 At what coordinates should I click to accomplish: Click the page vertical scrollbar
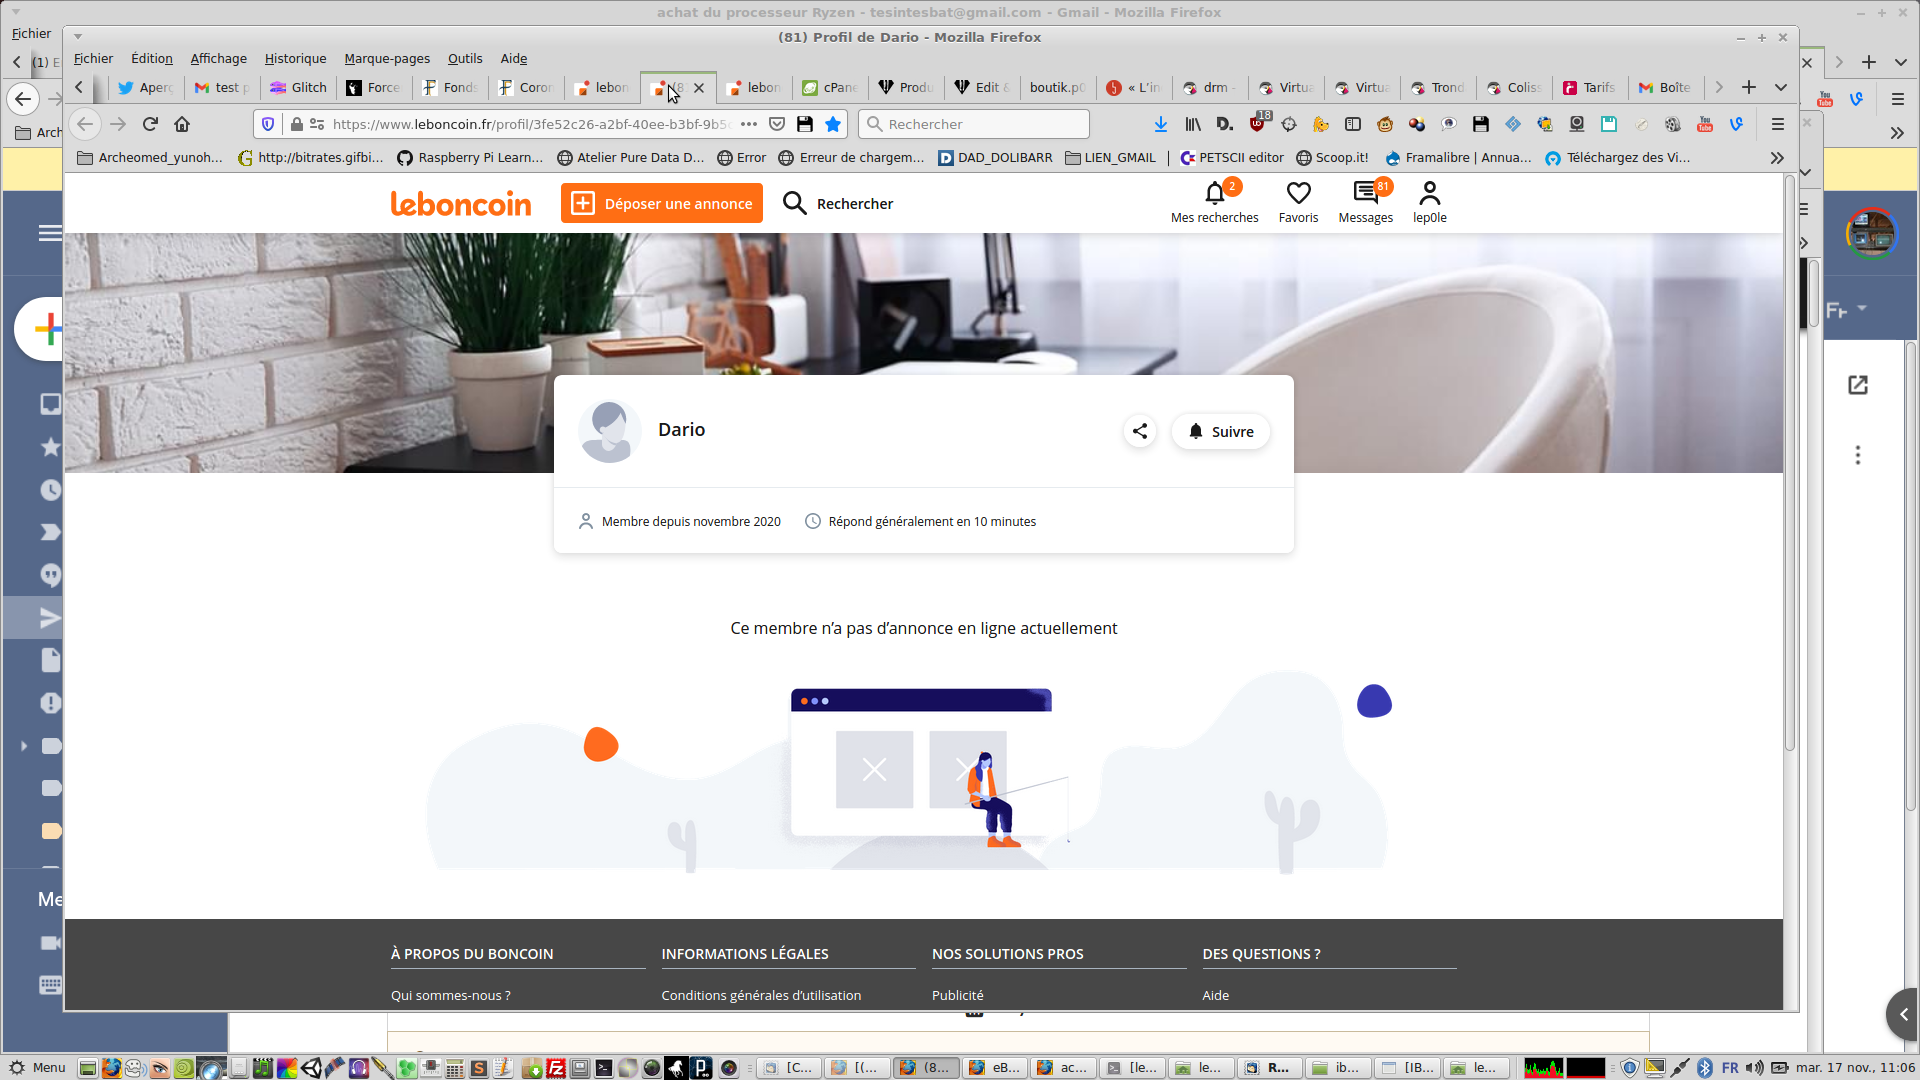[1790, 460]
